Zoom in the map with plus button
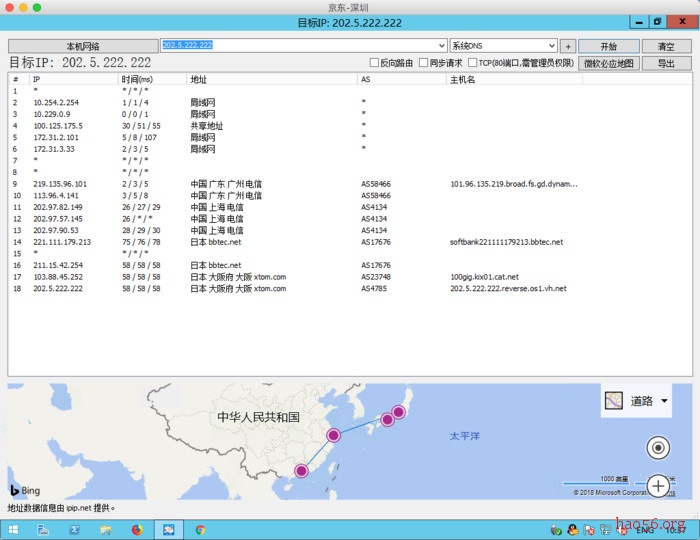This screenshot has height=540, width=700. click(658, 486)
